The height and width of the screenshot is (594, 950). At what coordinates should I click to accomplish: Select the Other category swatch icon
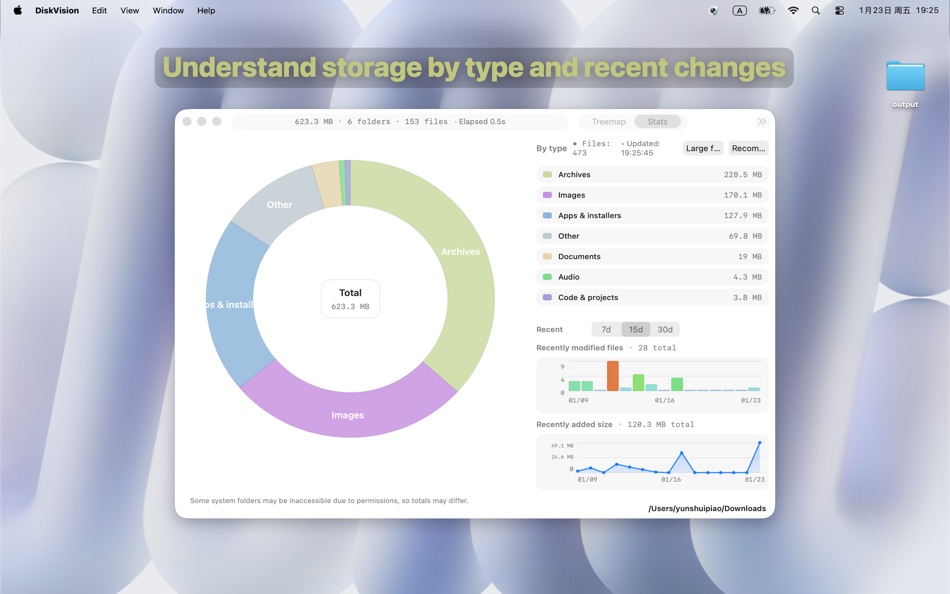546,235
